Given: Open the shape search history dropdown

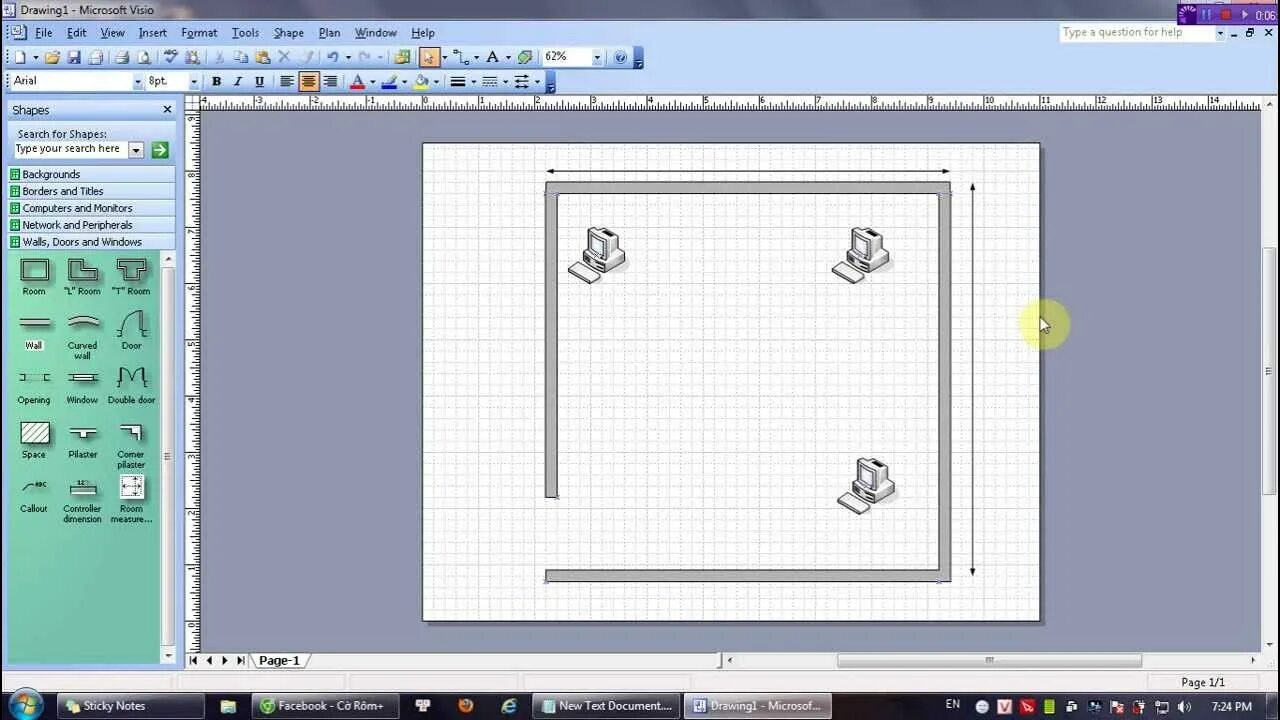Looking at the screenshot, I should tap(136, 149).
